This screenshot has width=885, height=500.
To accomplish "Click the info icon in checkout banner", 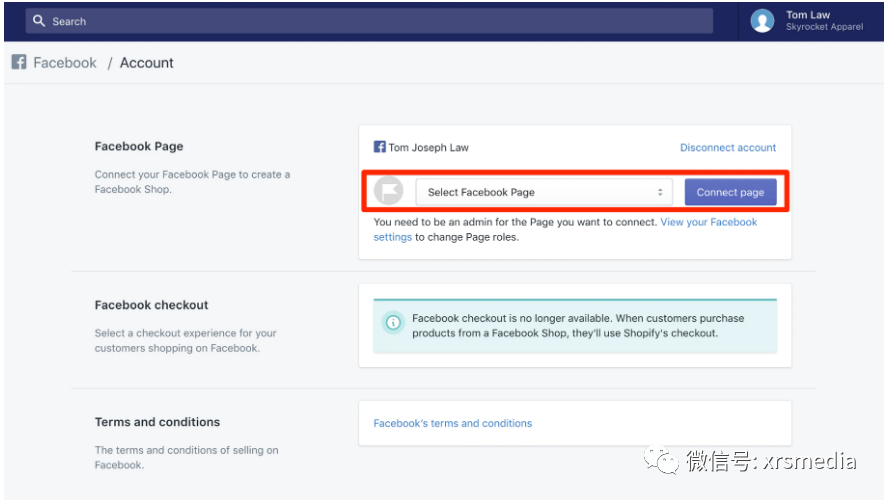I will pyautogui.click(x=393, y=322).
